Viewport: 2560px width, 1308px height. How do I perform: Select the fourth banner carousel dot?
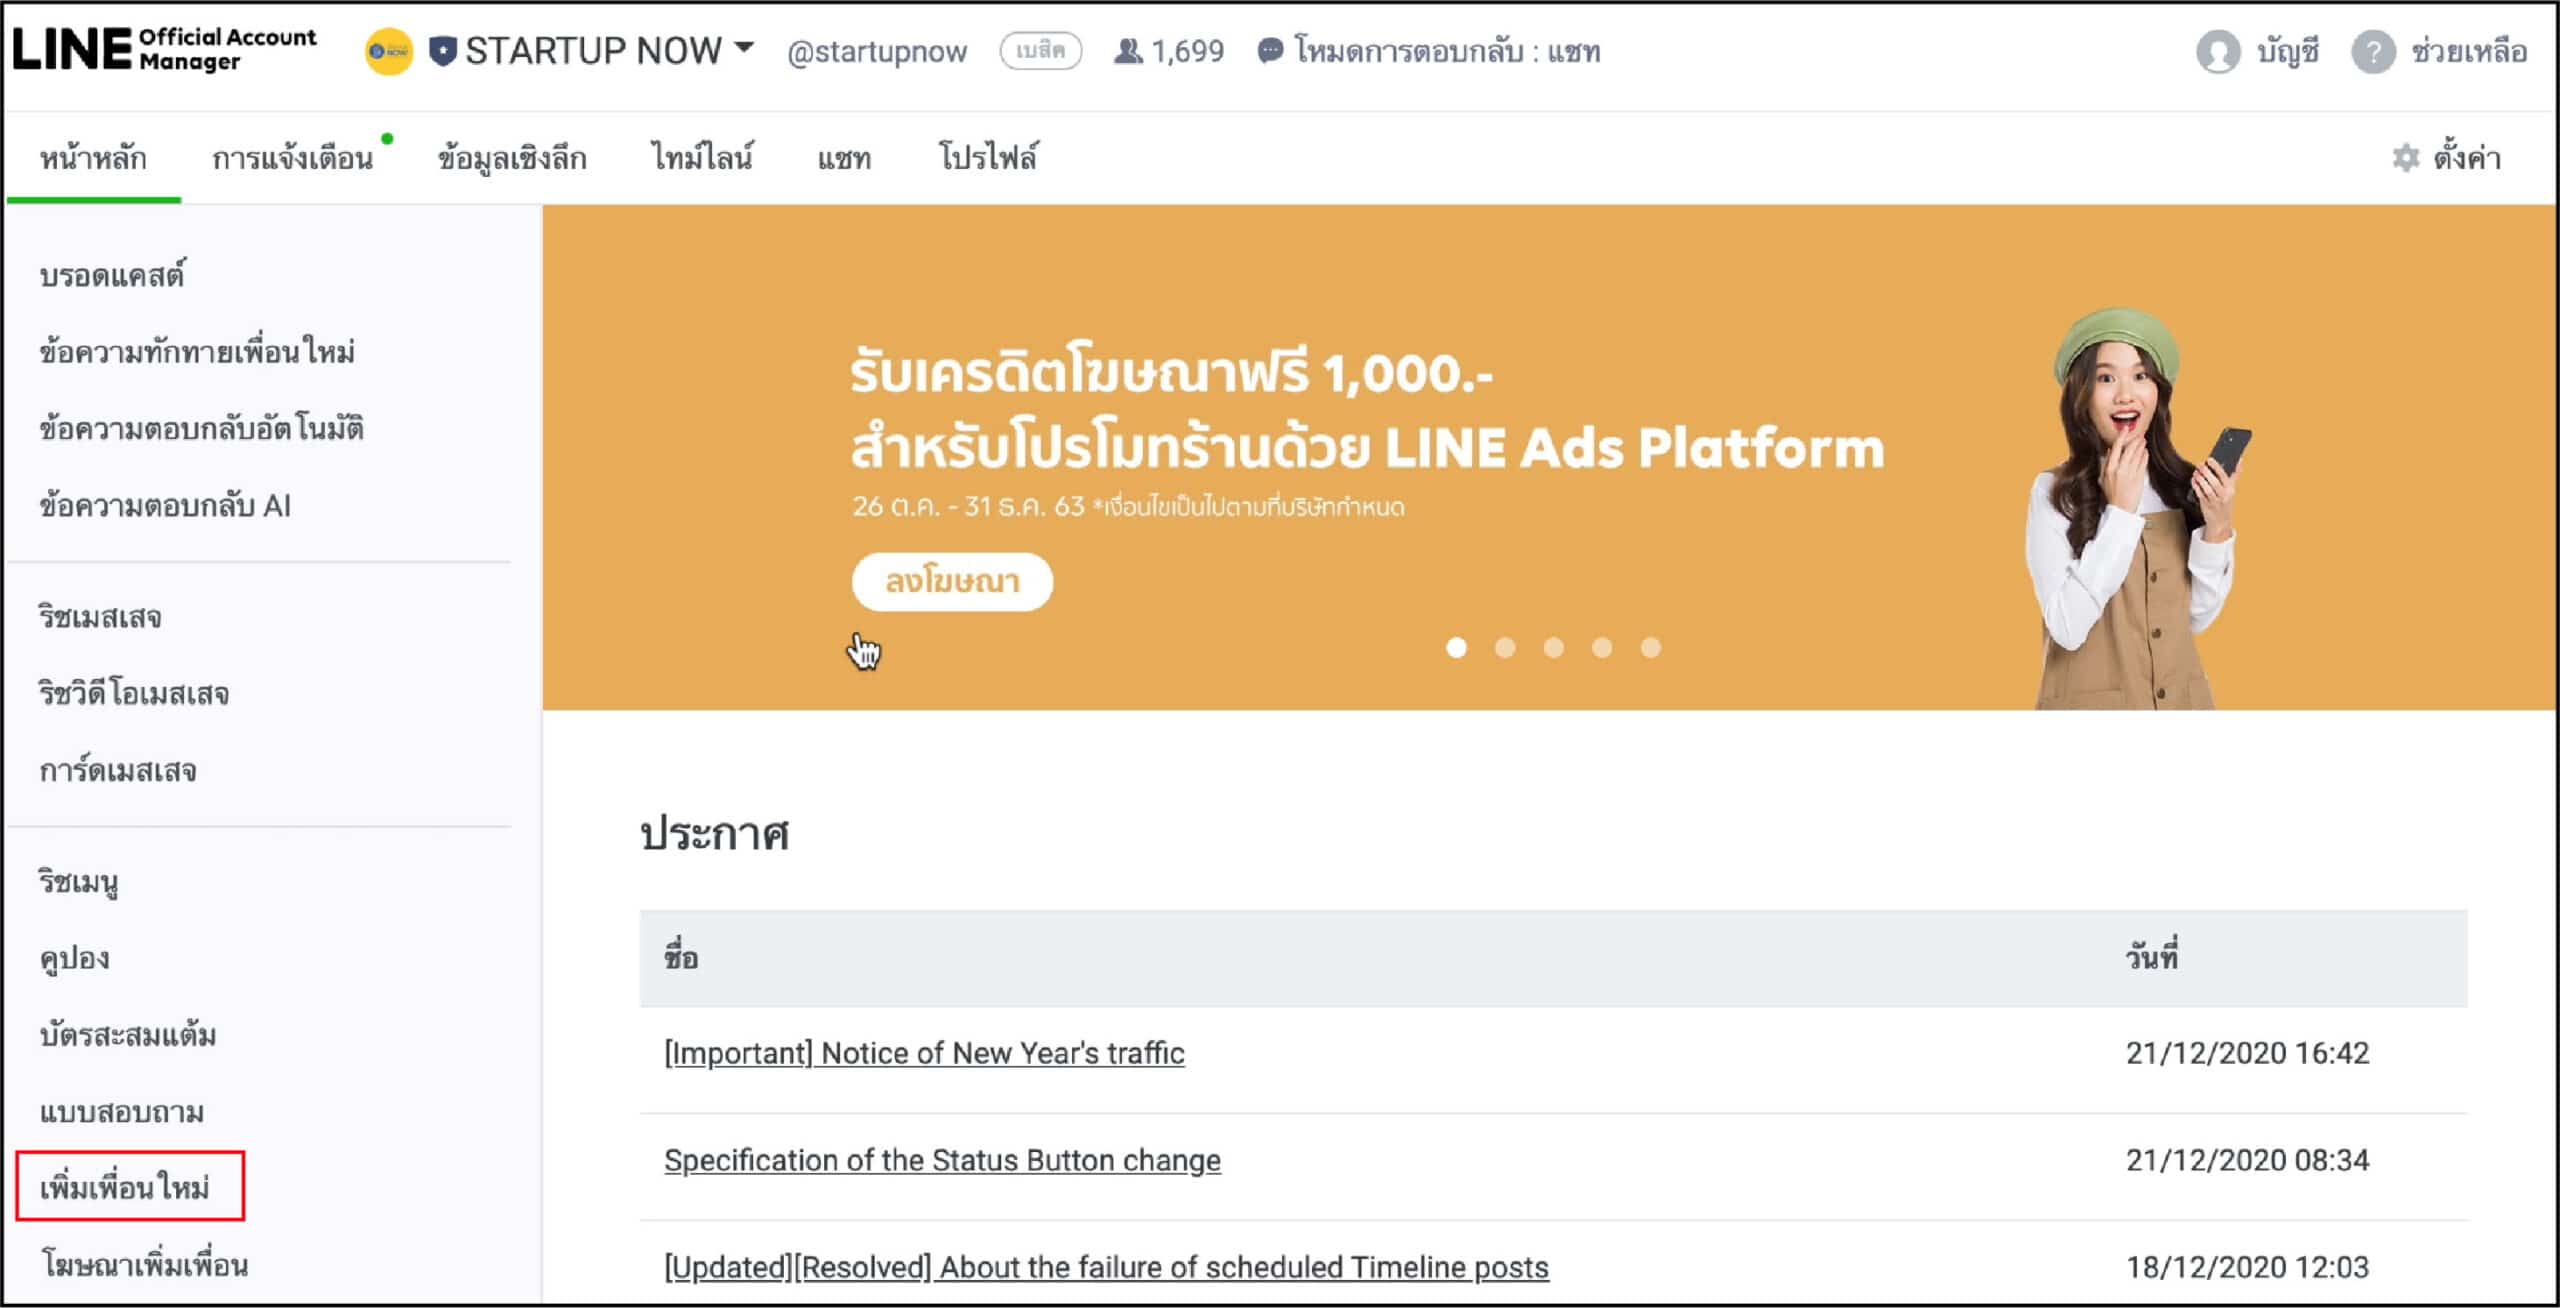(x=1602, y=648)
